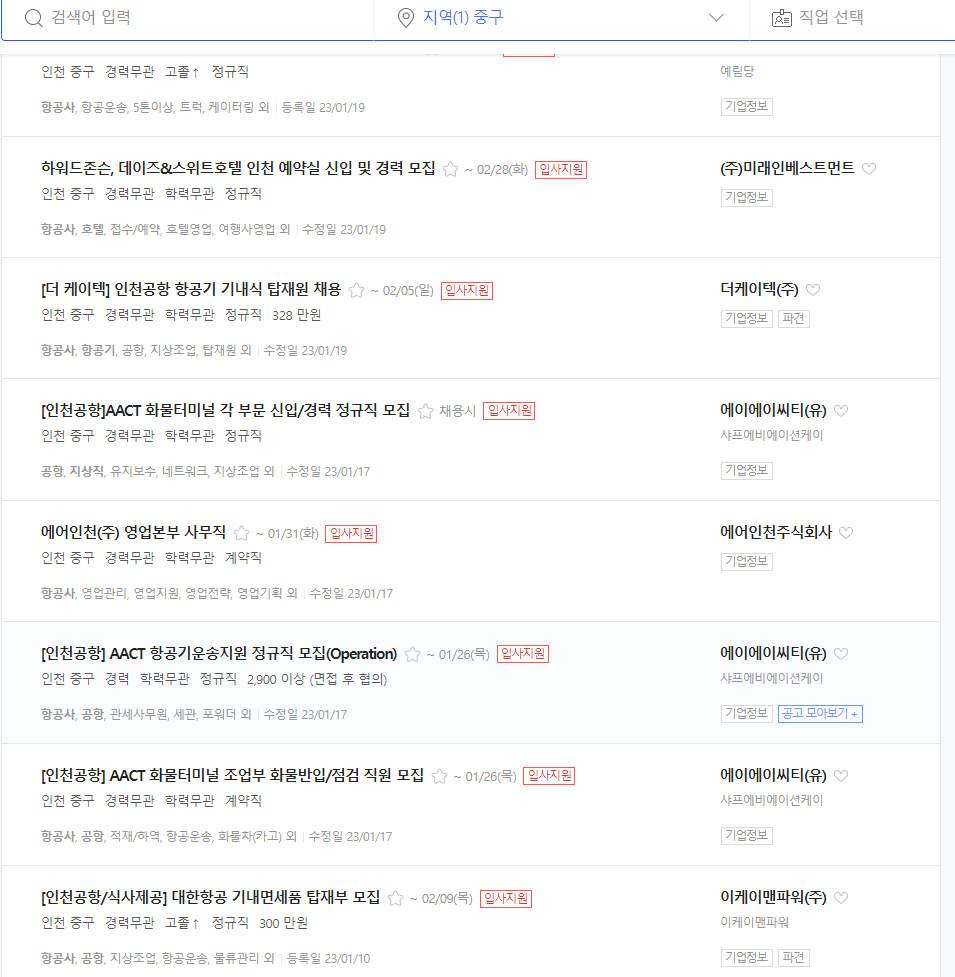This screenshot has height=977, width=955.
Task: Click deadline text 채용시
Action: tap(458, 411)
